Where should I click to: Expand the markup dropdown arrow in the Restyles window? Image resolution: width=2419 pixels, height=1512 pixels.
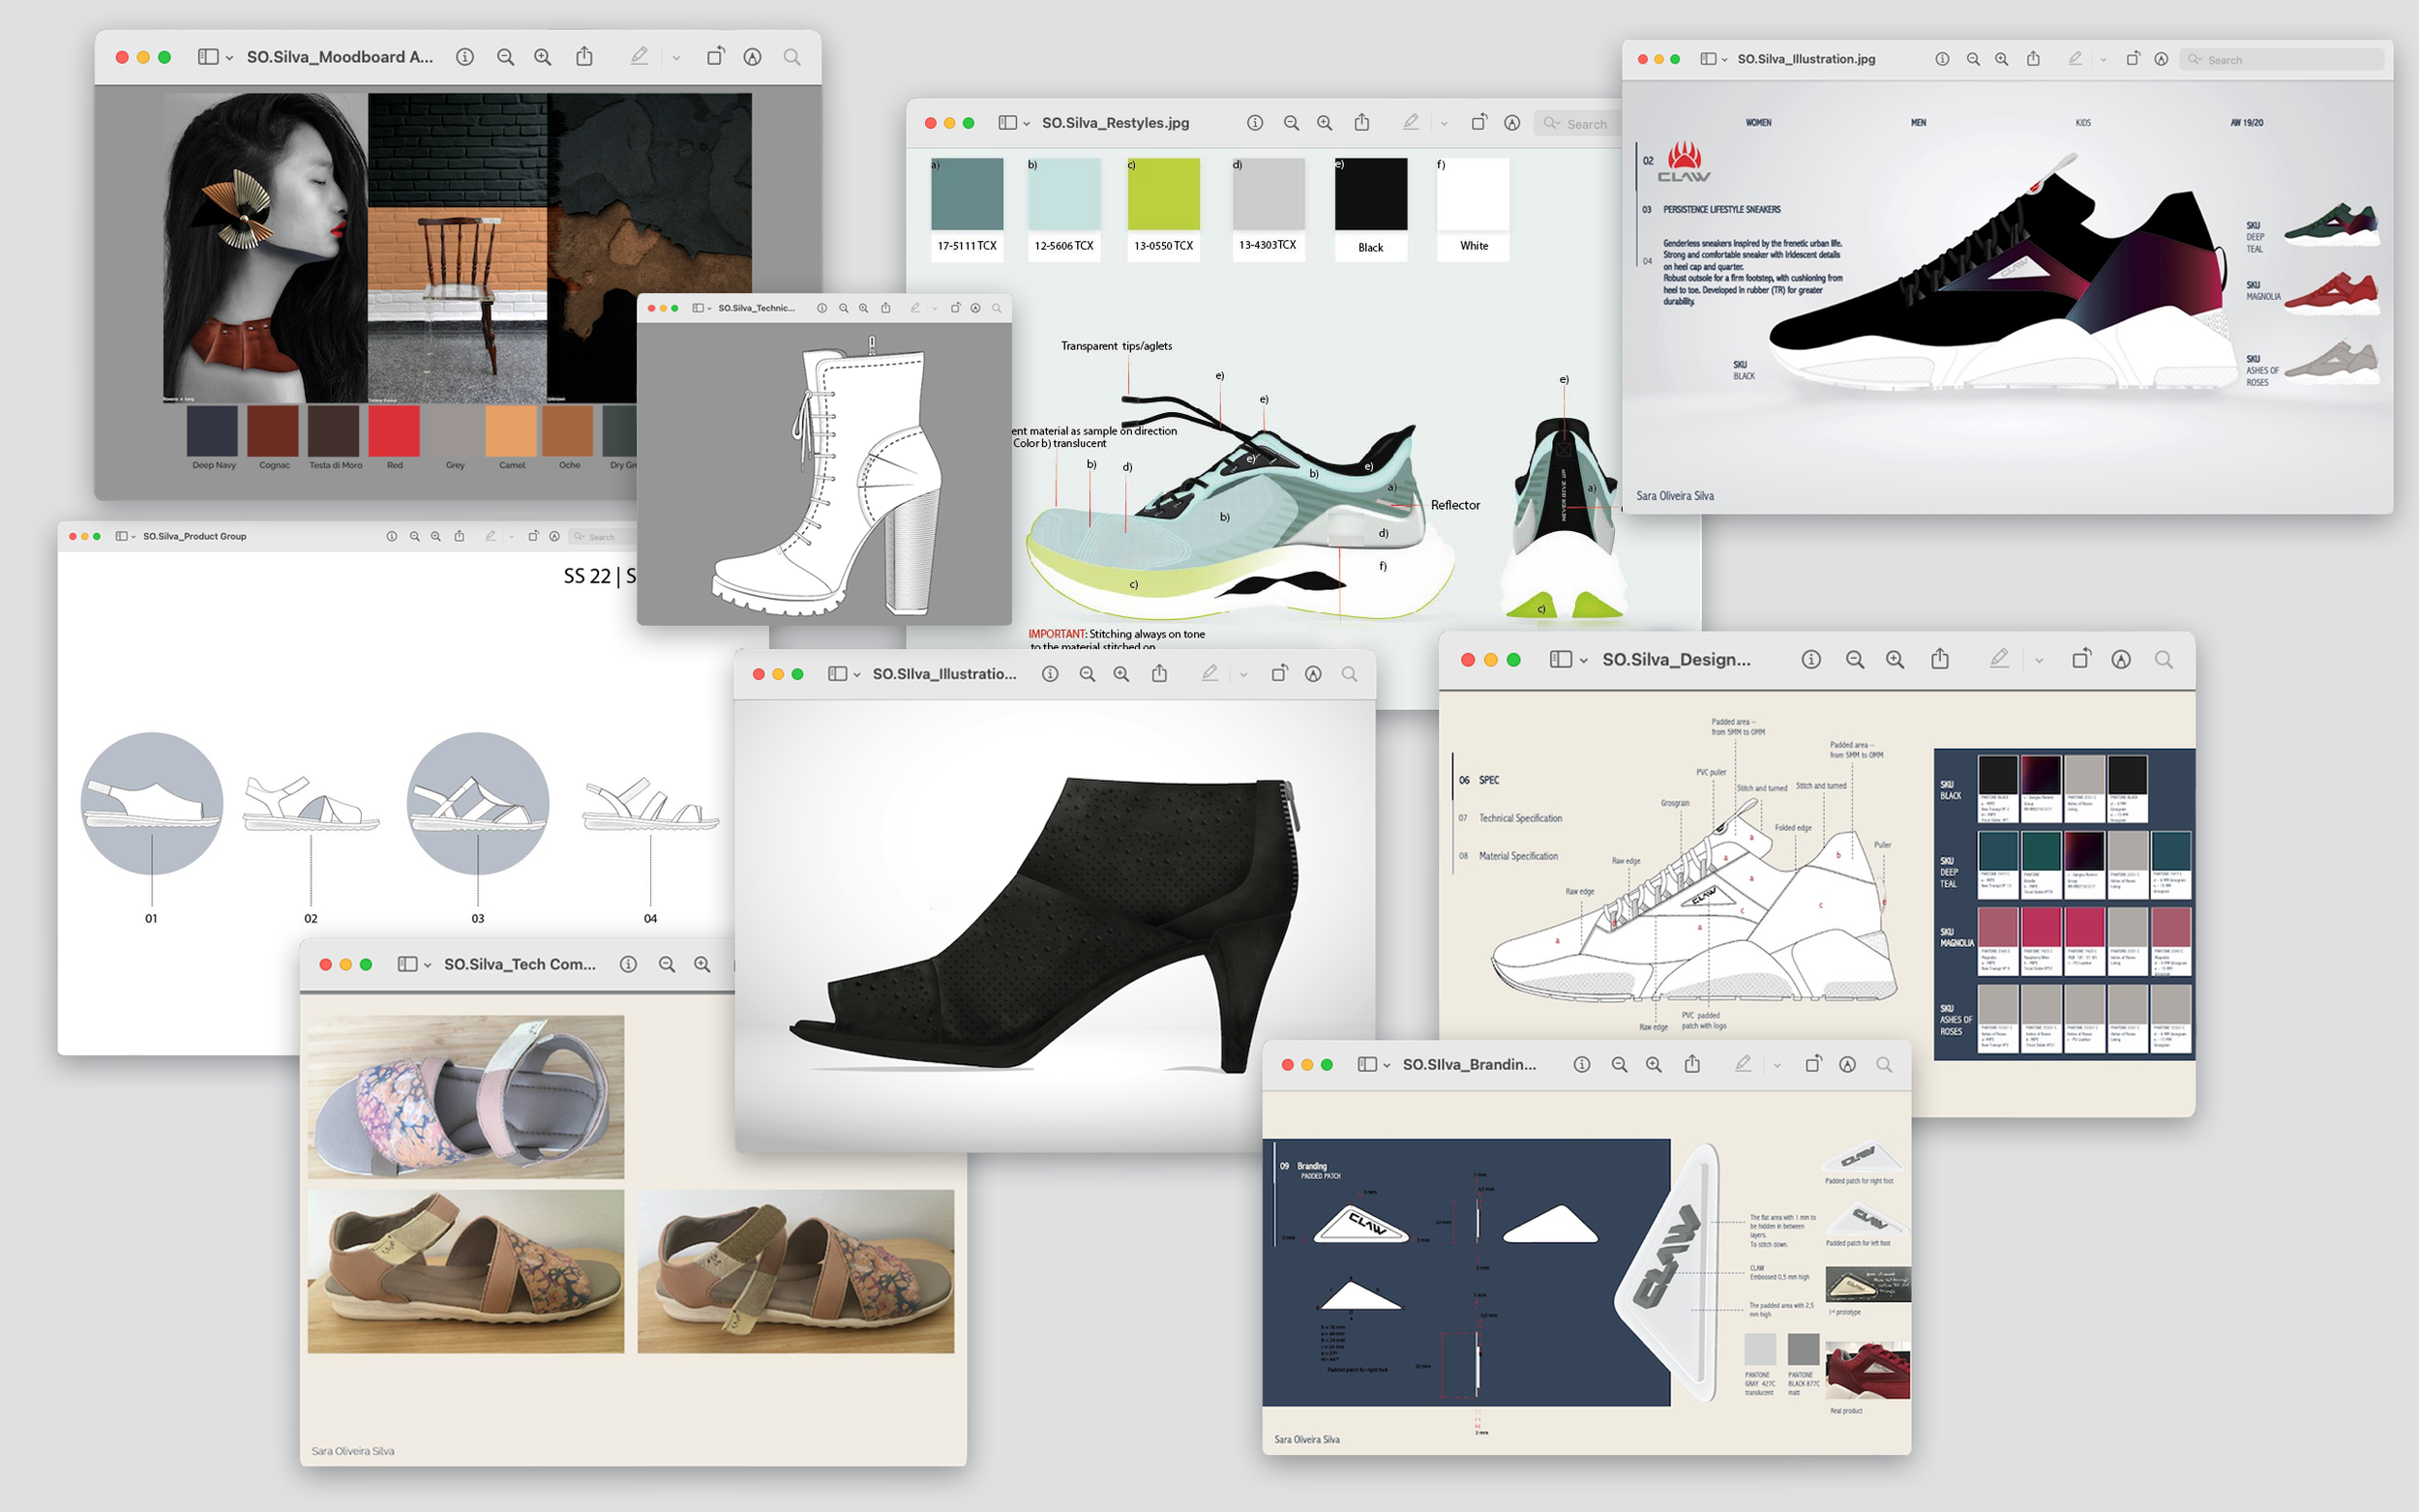point(1444,124)
